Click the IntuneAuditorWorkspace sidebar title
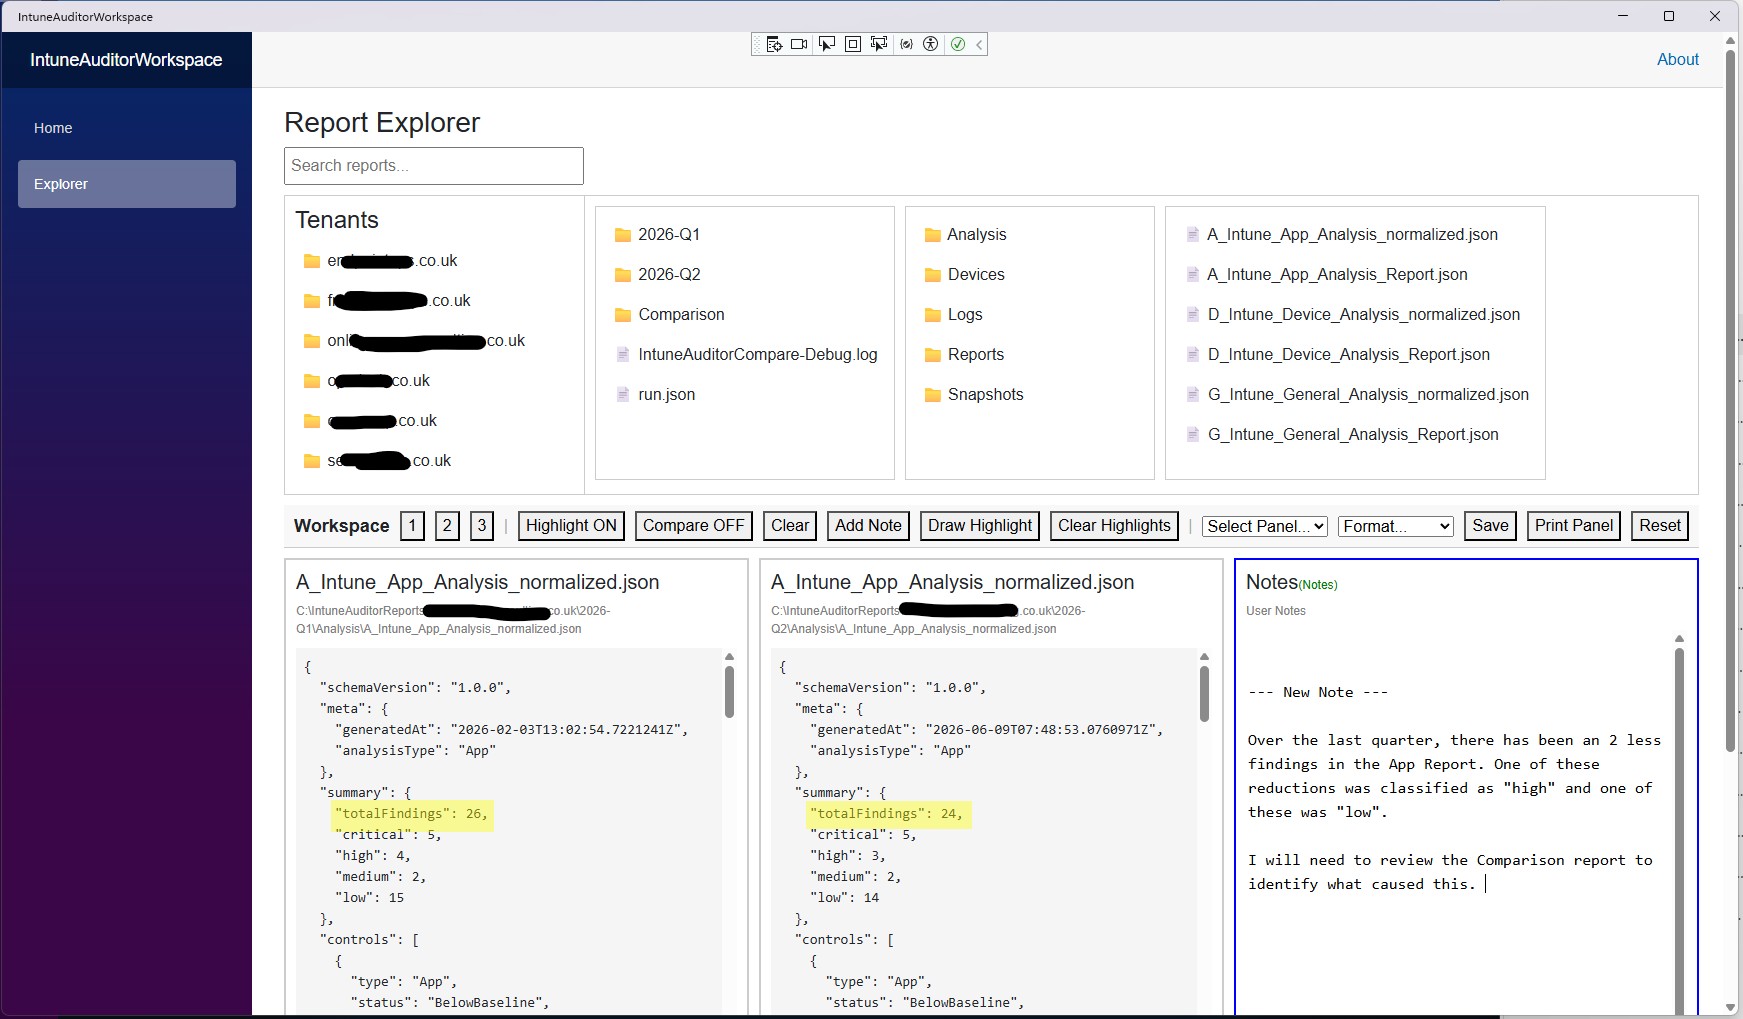 click(x=126, y=60)
